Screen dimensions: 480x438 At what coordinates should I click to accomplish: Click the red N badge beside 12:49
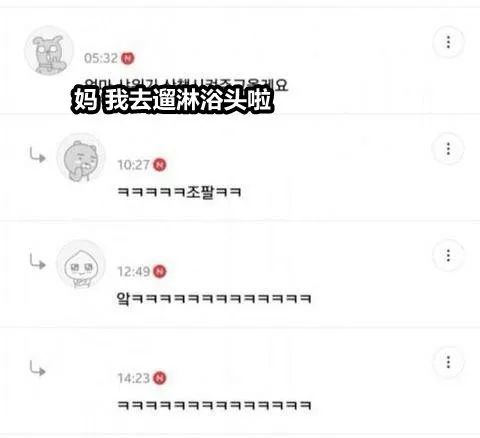pos(160,271)
